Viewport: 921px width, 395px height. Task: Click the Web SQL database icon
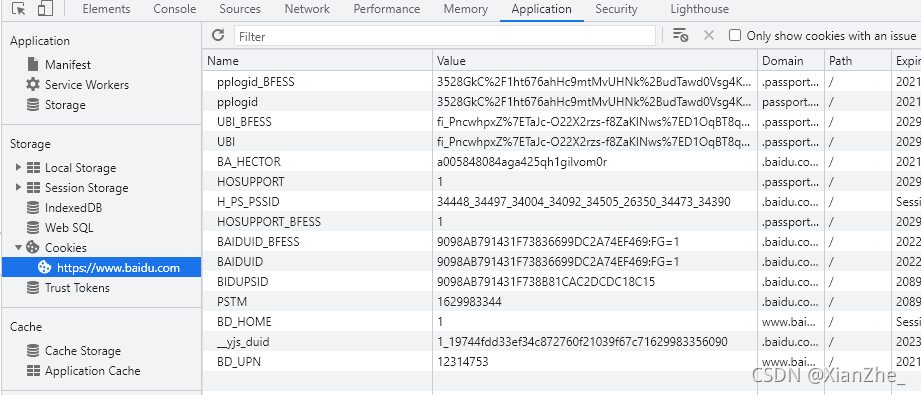pos(33,227)
